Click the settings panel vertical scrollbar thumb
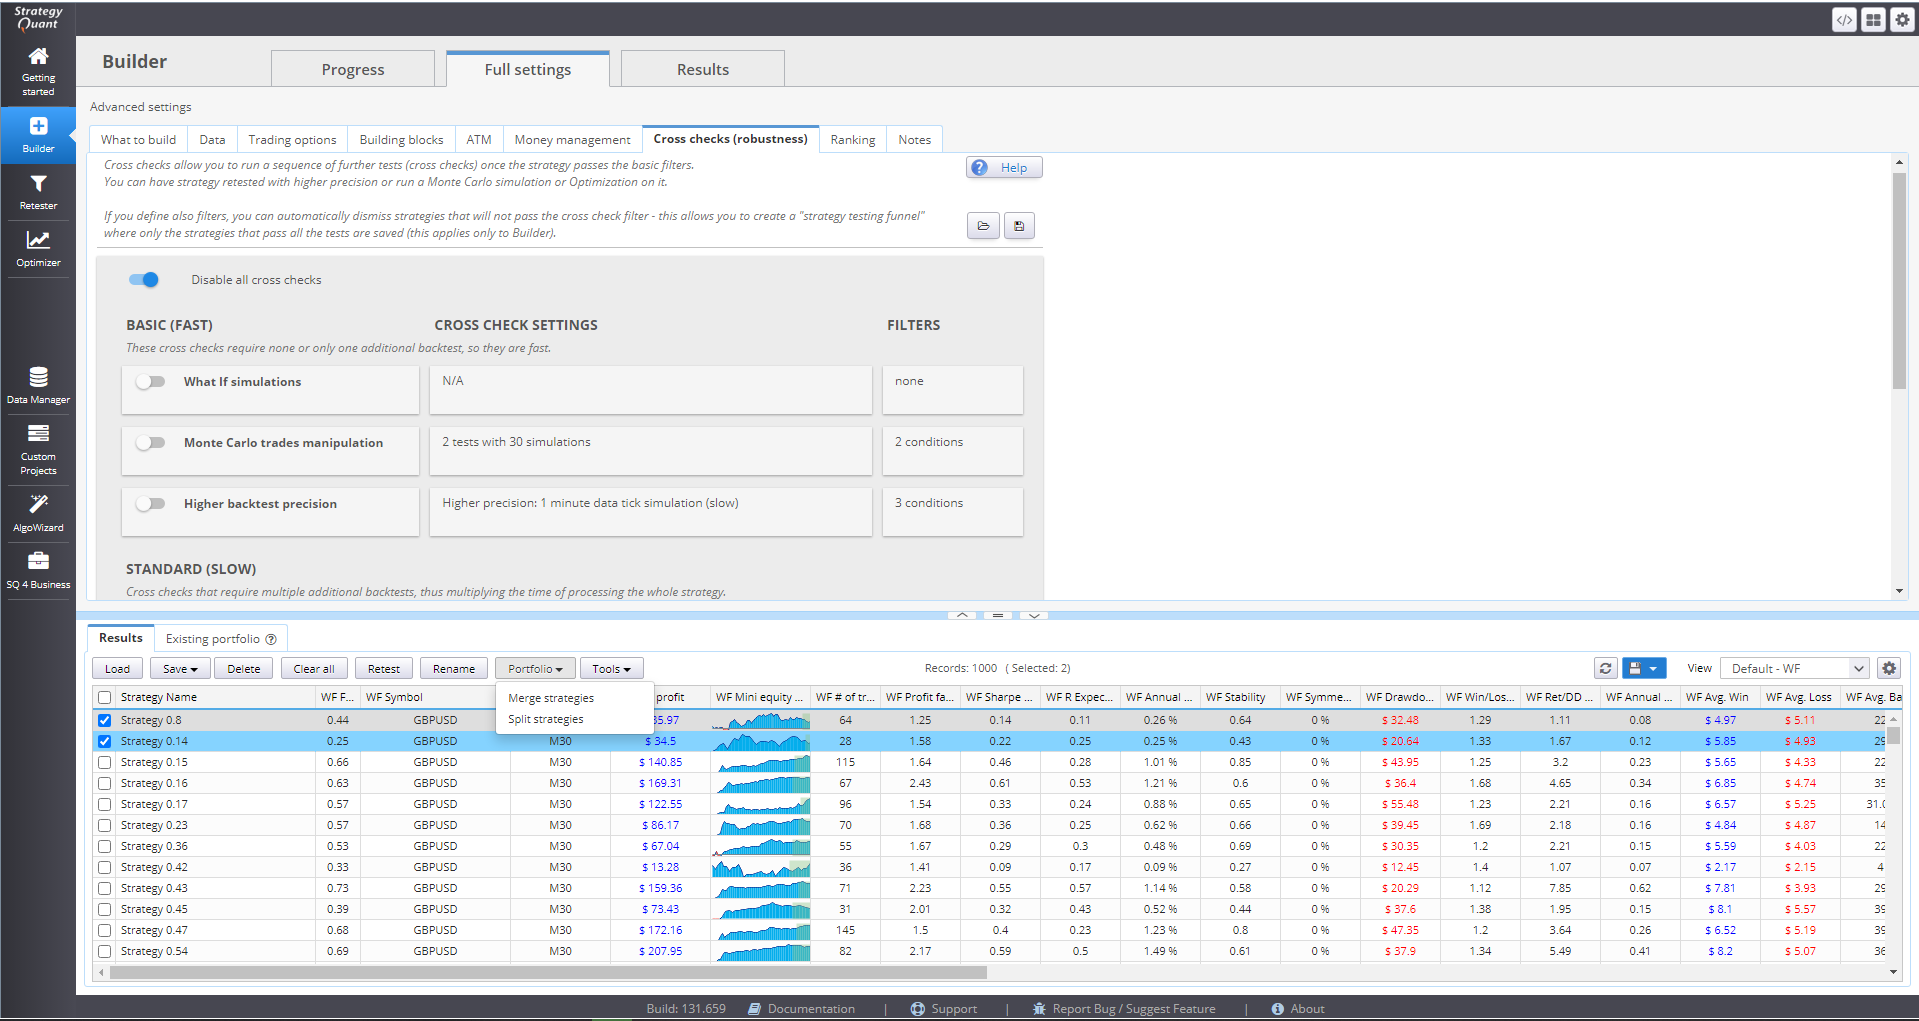1919x1021 pixels. (x=1899, y=280)
